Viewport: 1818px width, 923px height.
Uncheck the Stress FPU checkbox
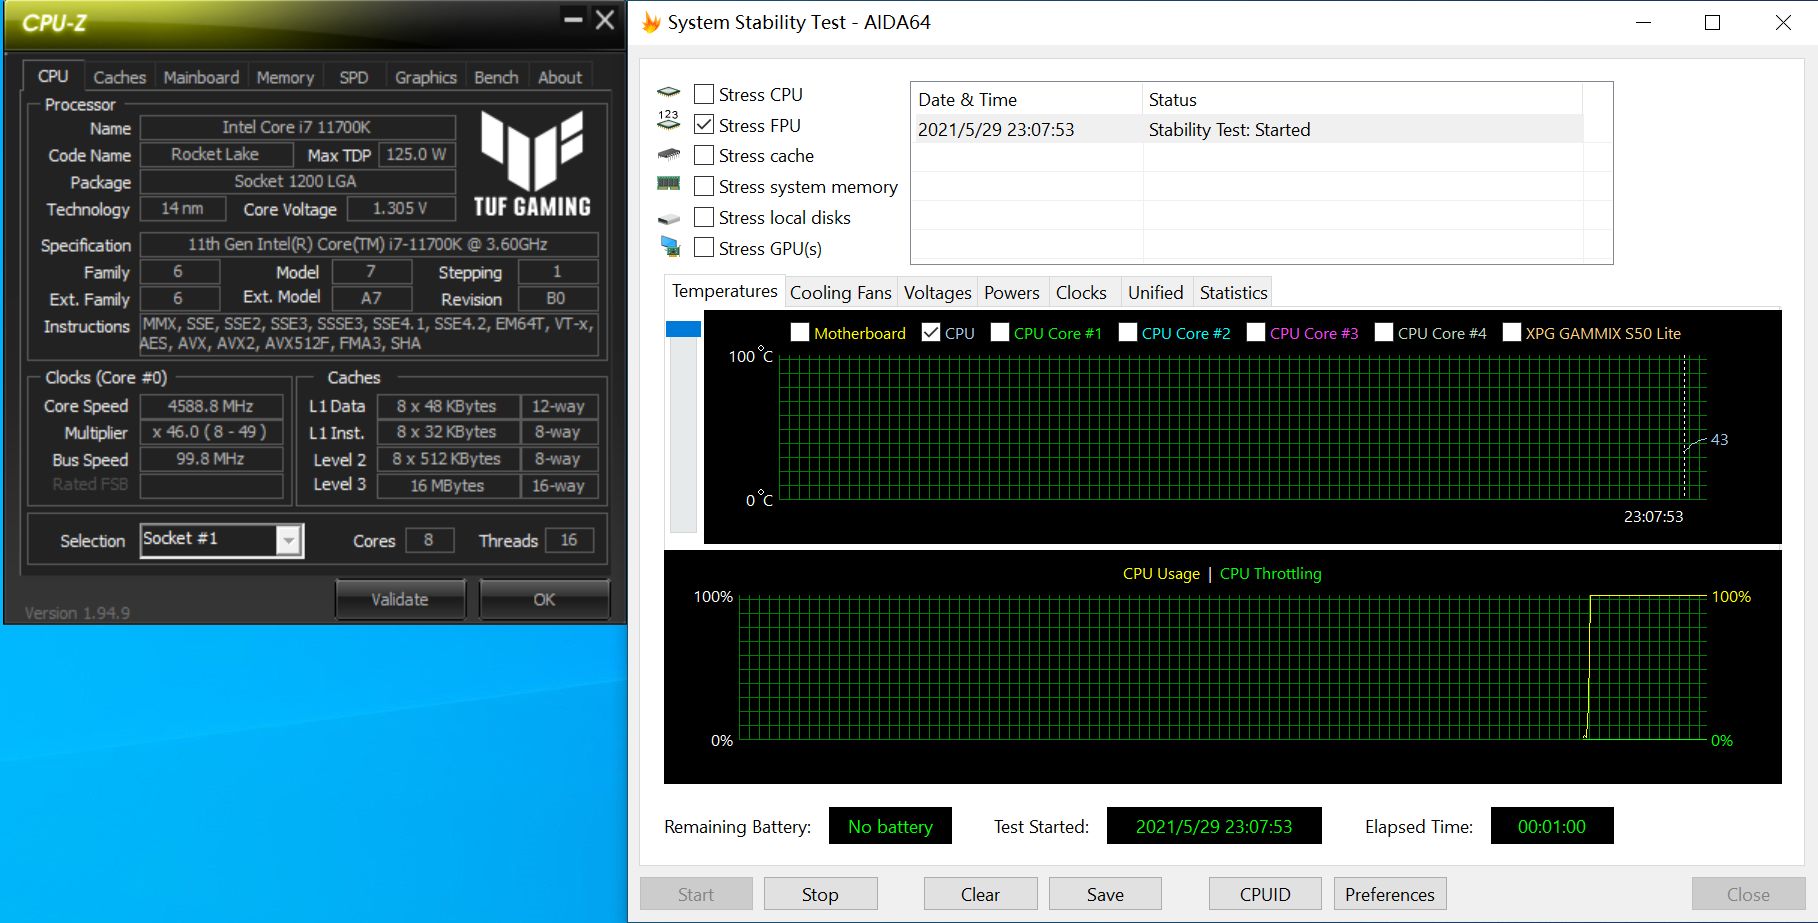pos(704,125)
